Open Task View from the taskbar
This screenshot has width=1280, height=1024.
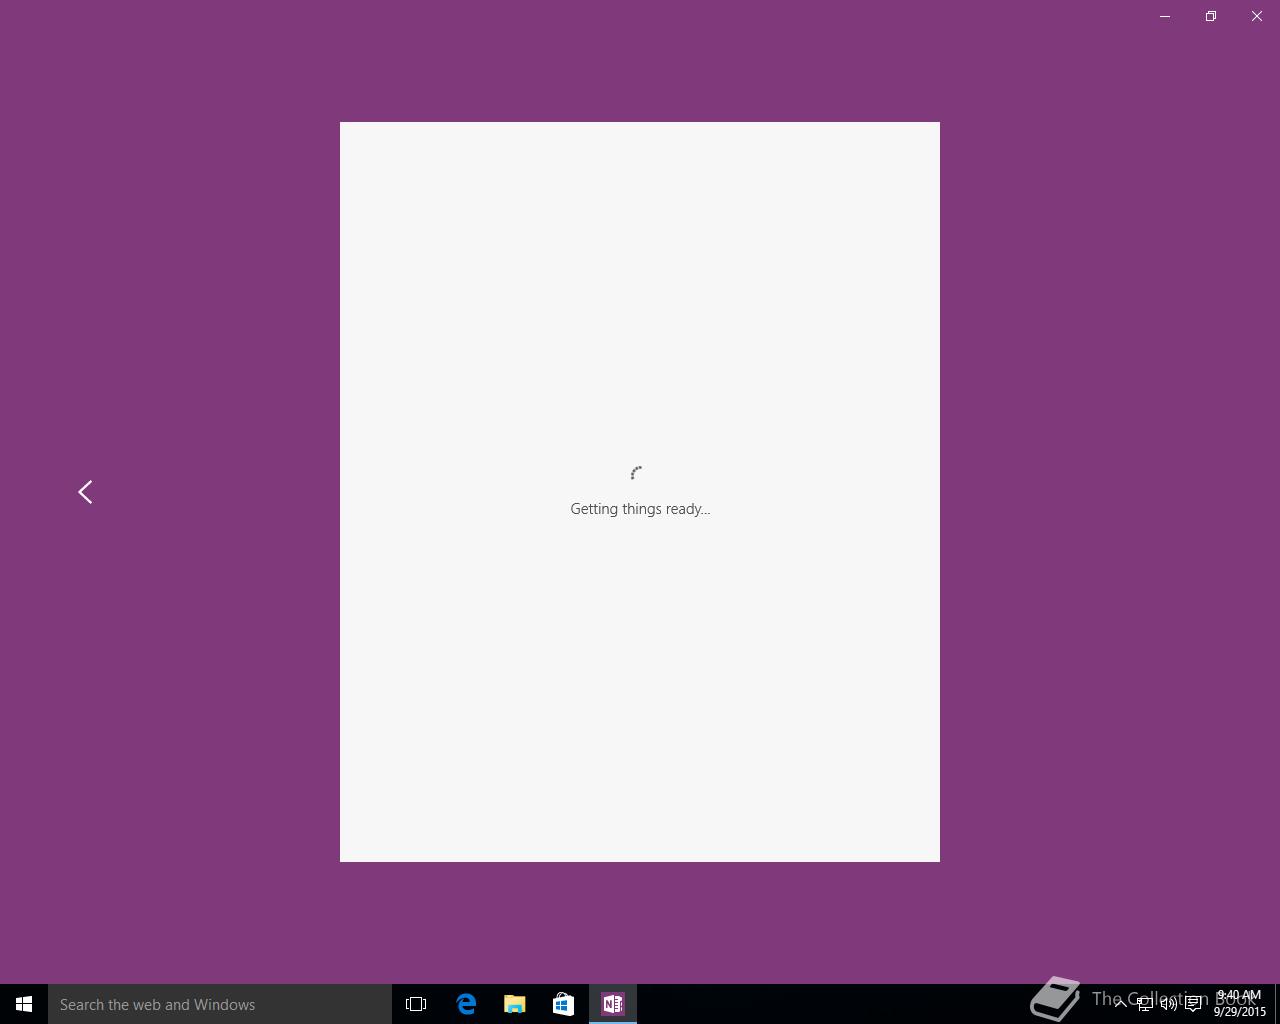416,1004
